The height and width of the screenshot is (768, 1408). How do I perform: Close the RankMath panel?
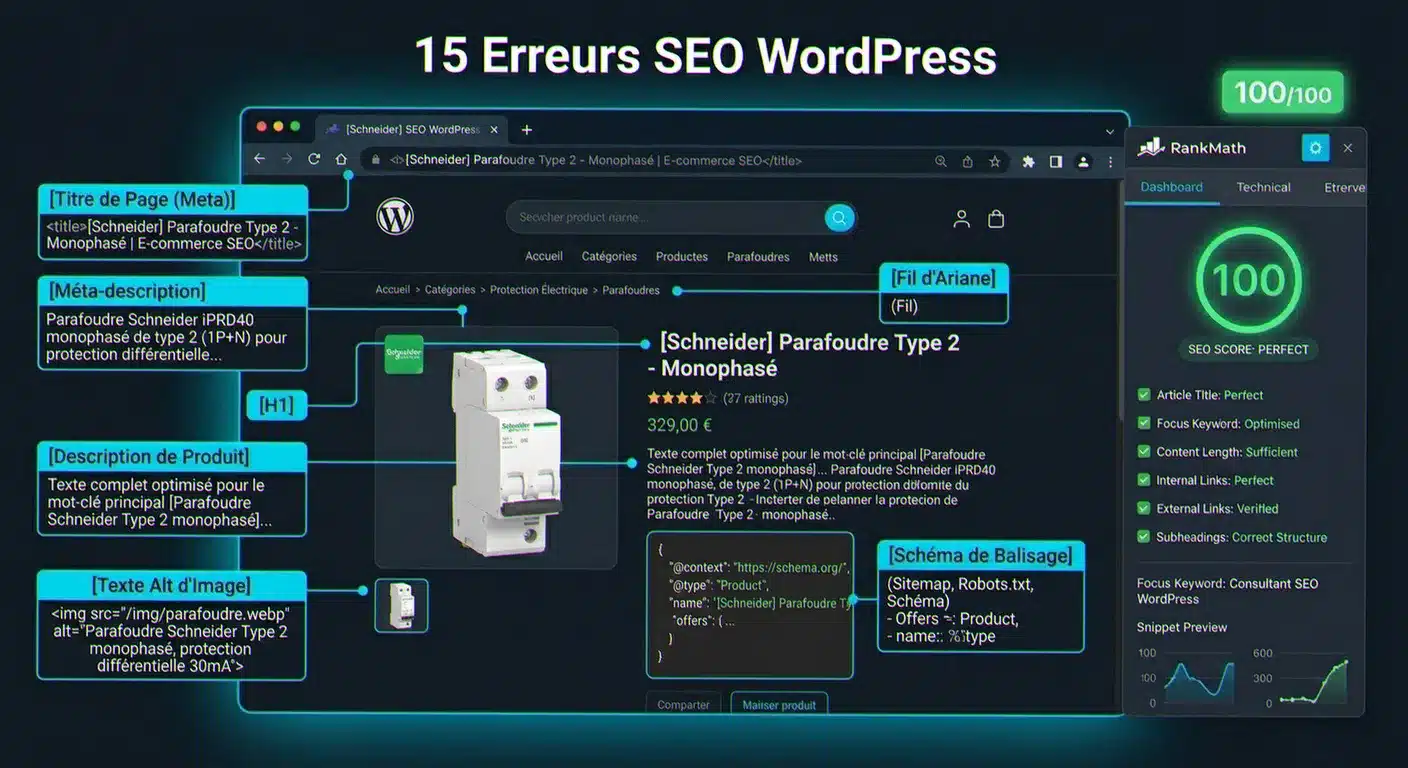pyautogui.click(x=1347, y=148)
